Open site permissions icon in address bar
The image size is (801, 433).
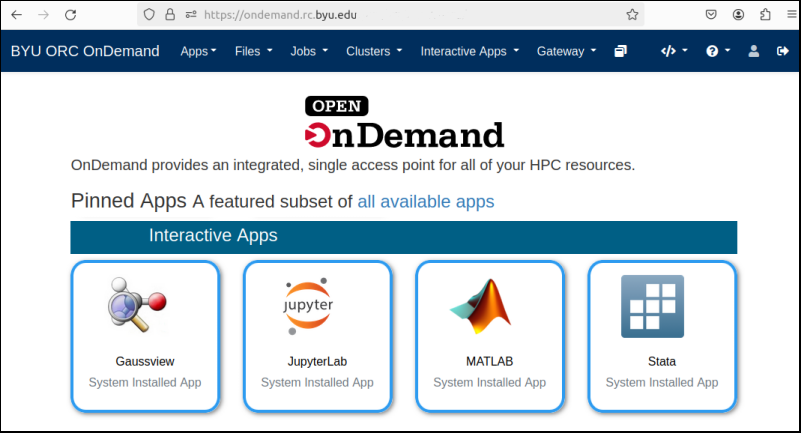pyautogui.click(x=191, y=14)
